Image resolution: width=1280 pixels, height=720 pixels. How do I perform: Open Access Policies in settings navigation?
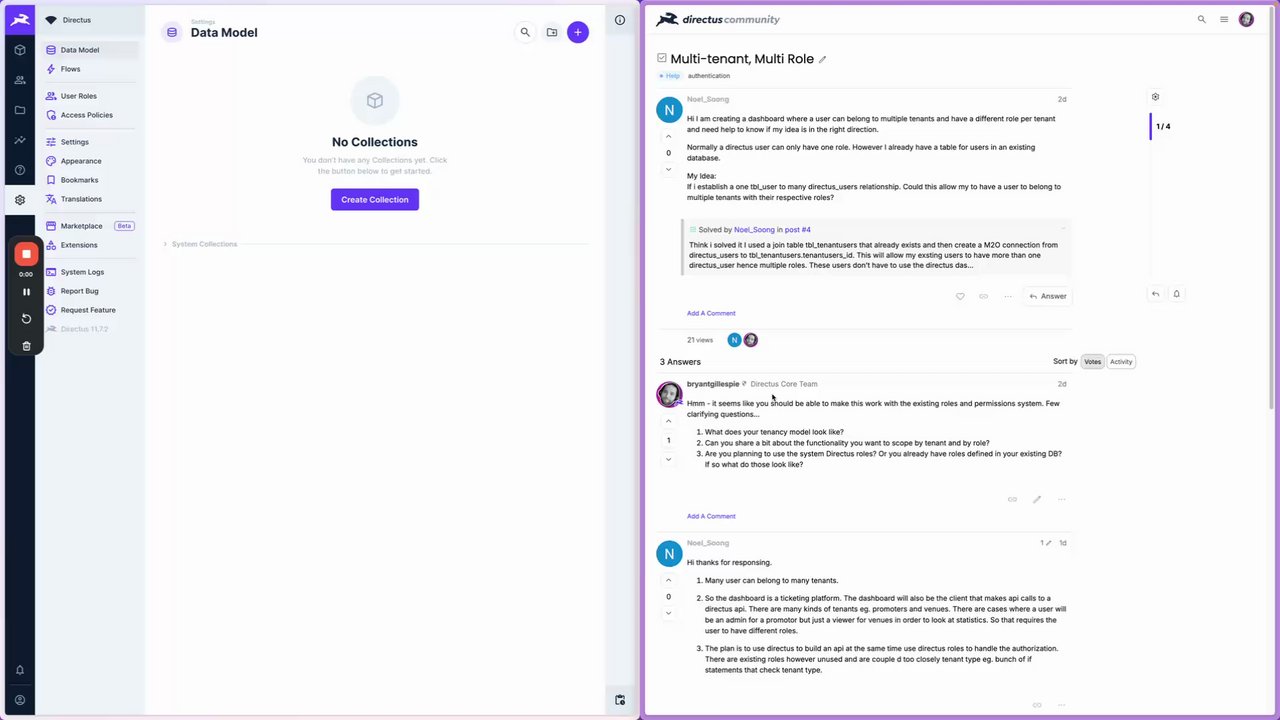tap(90, 115)
